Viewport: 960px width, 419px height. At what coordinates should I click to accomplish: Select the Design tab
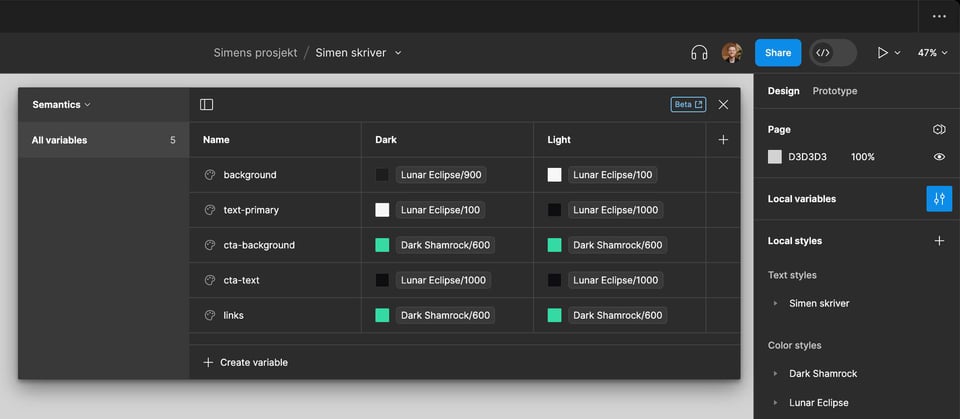click(783, 91)
